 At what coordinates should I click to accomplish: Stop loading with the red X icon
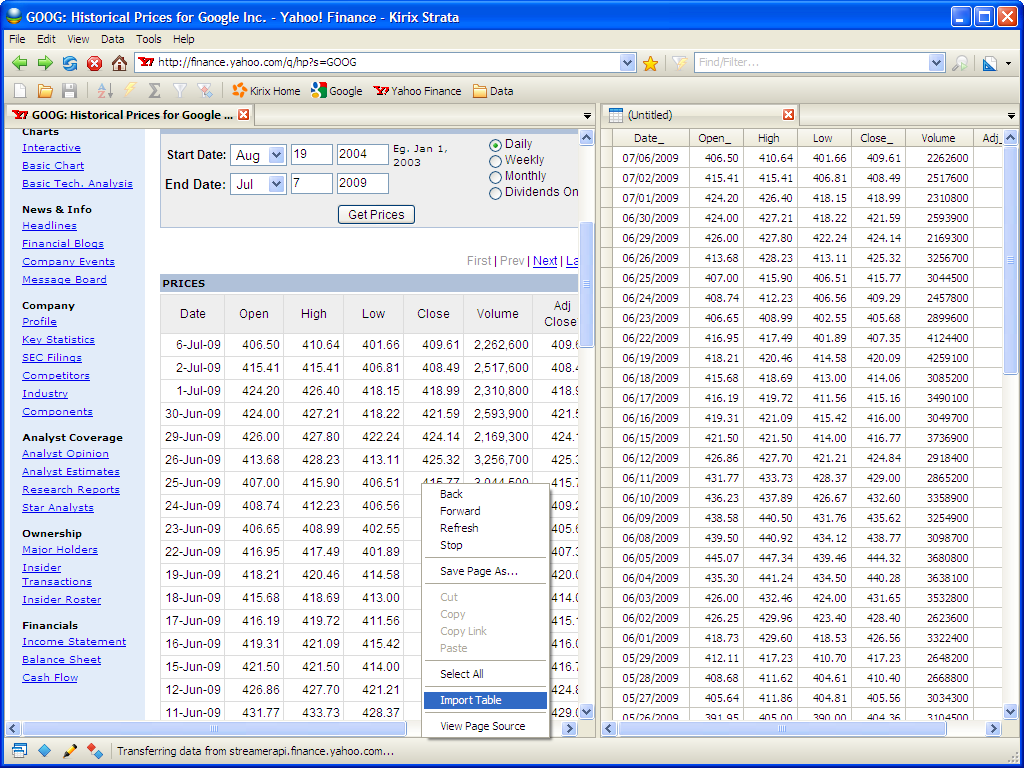tap(95, 63)
